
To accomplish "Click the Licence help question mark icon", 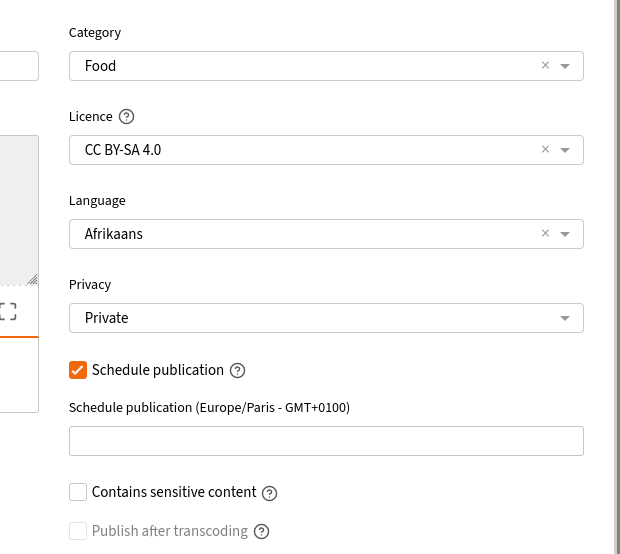I will (126, 117).
